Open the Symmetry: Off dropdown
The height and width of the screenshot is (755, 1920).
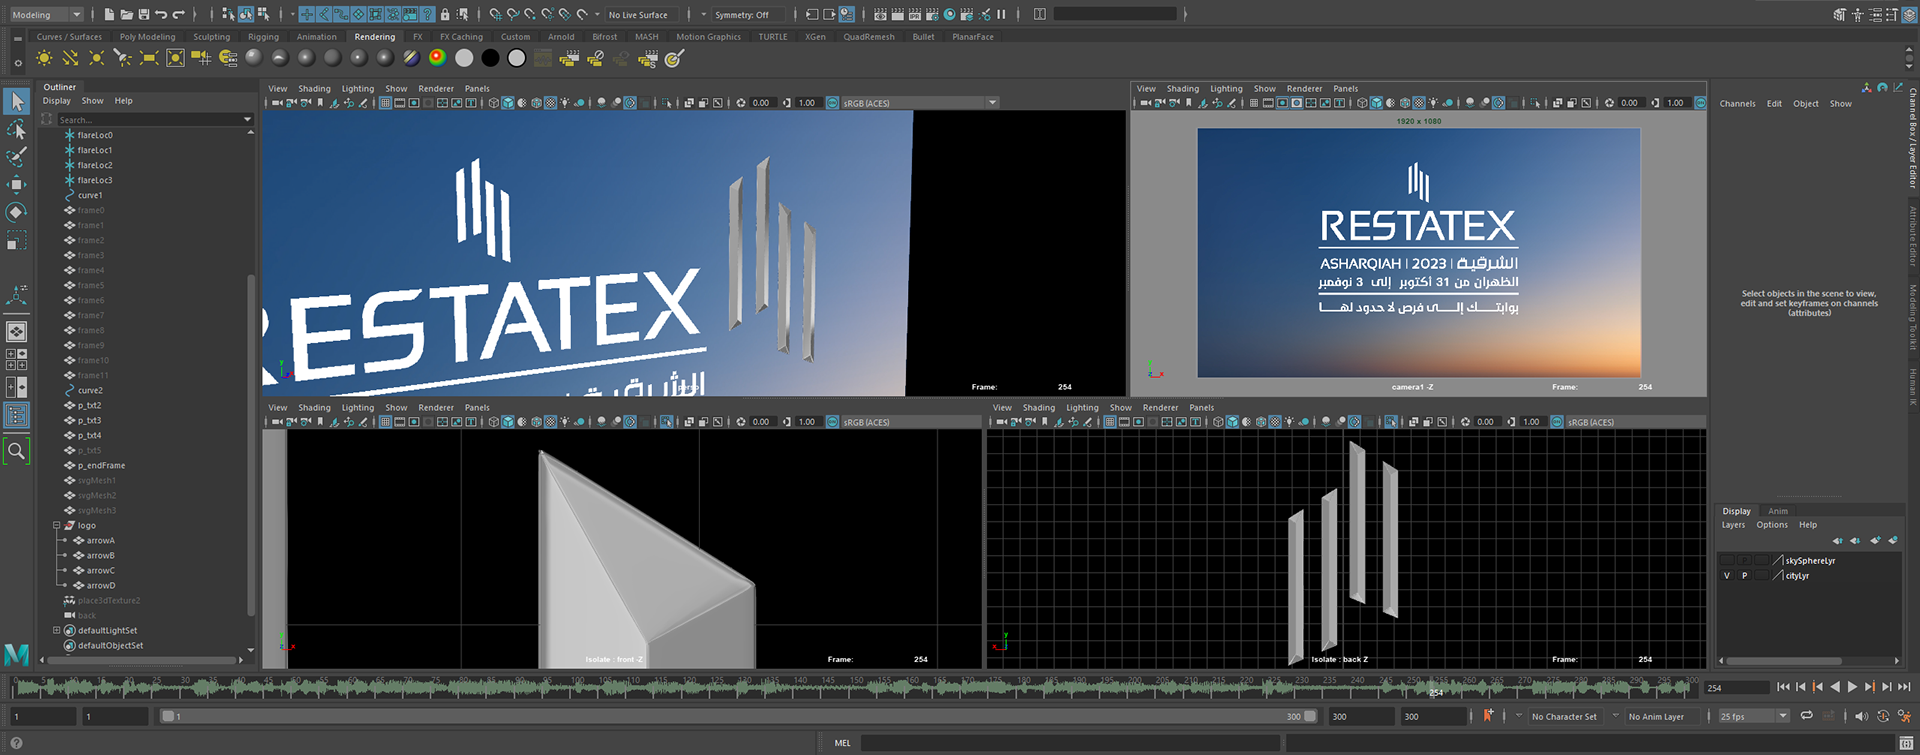point(748,15)
